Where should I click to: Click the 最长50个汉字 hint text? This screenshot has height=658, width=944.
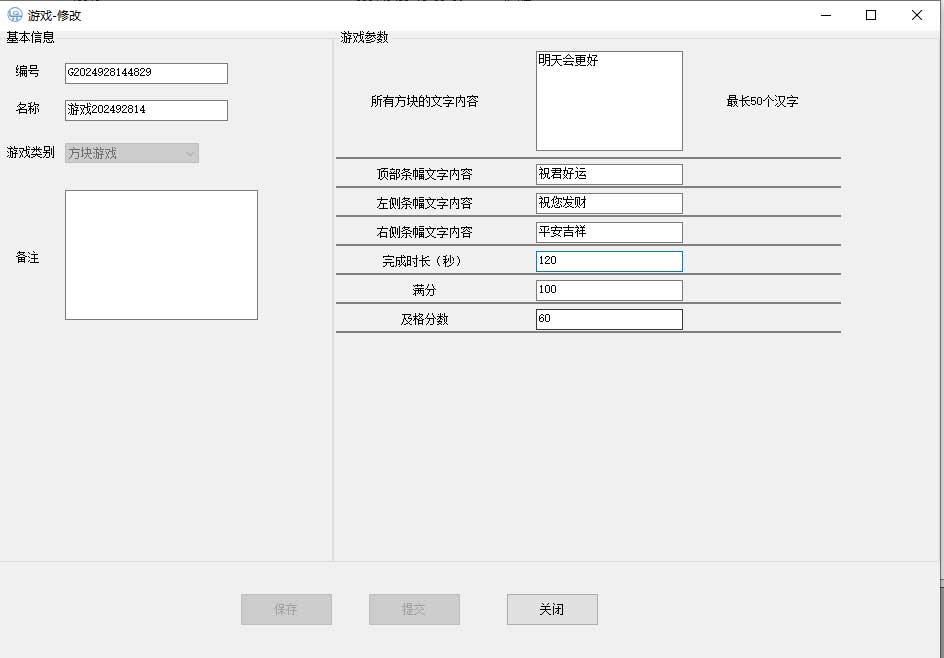click(762, 101)
